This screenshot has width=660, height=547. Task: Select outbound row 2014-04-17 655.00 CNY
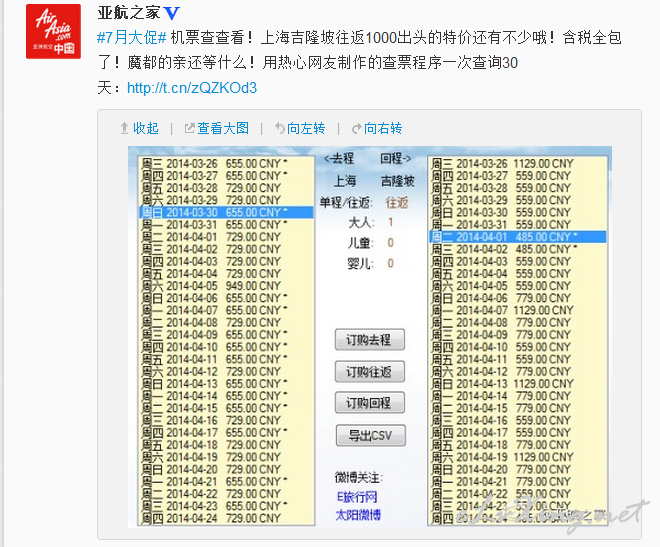[226, 432]
